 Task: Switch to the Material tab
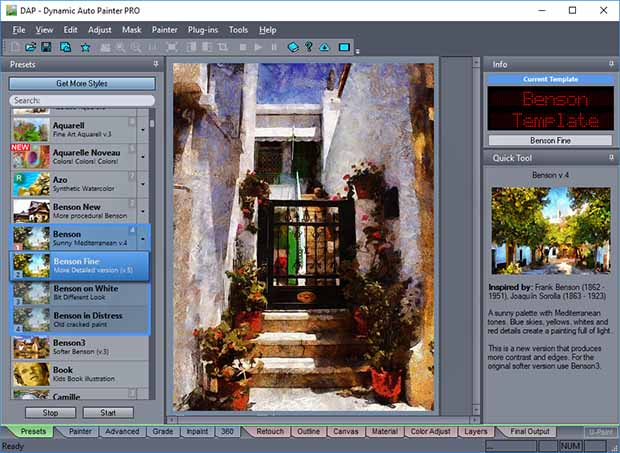coord(384,432)
